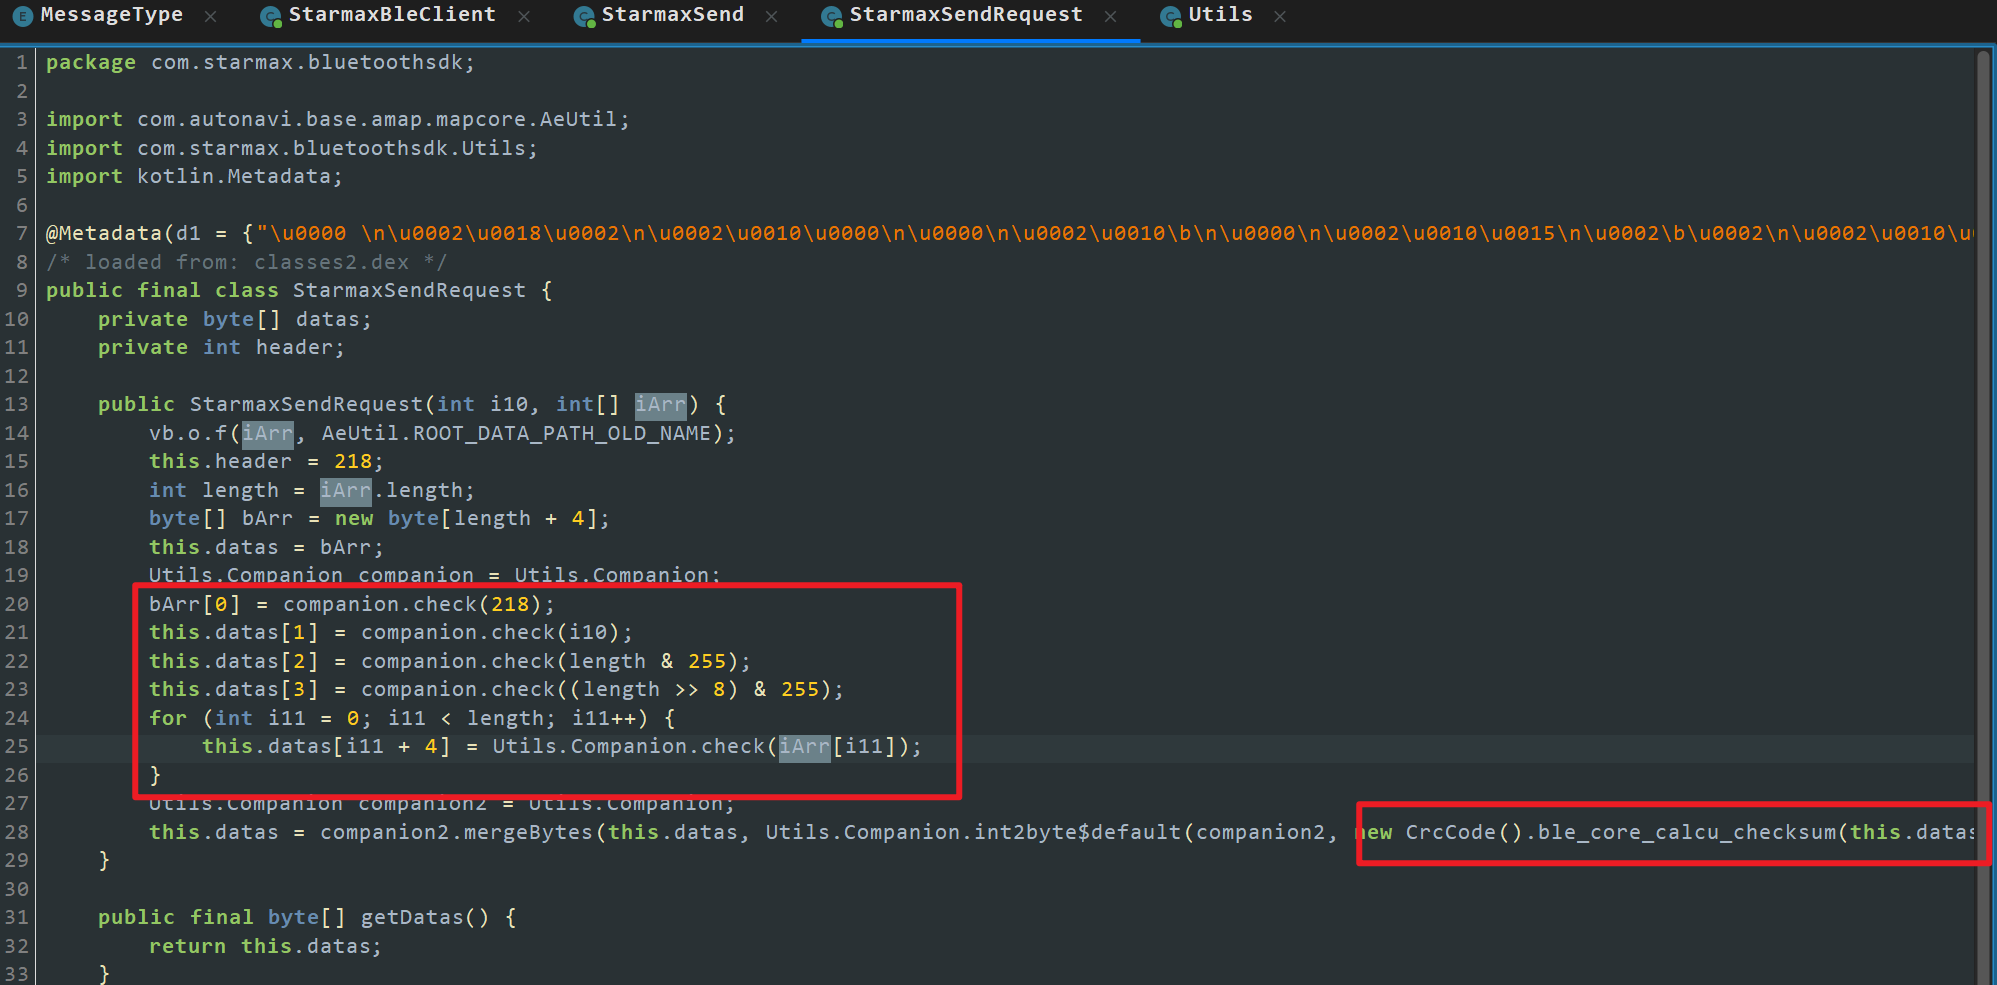Click 'int length = iArr.length' statement
The image size is (1997, 985).
pyautogui.click(x=312, y=490)
